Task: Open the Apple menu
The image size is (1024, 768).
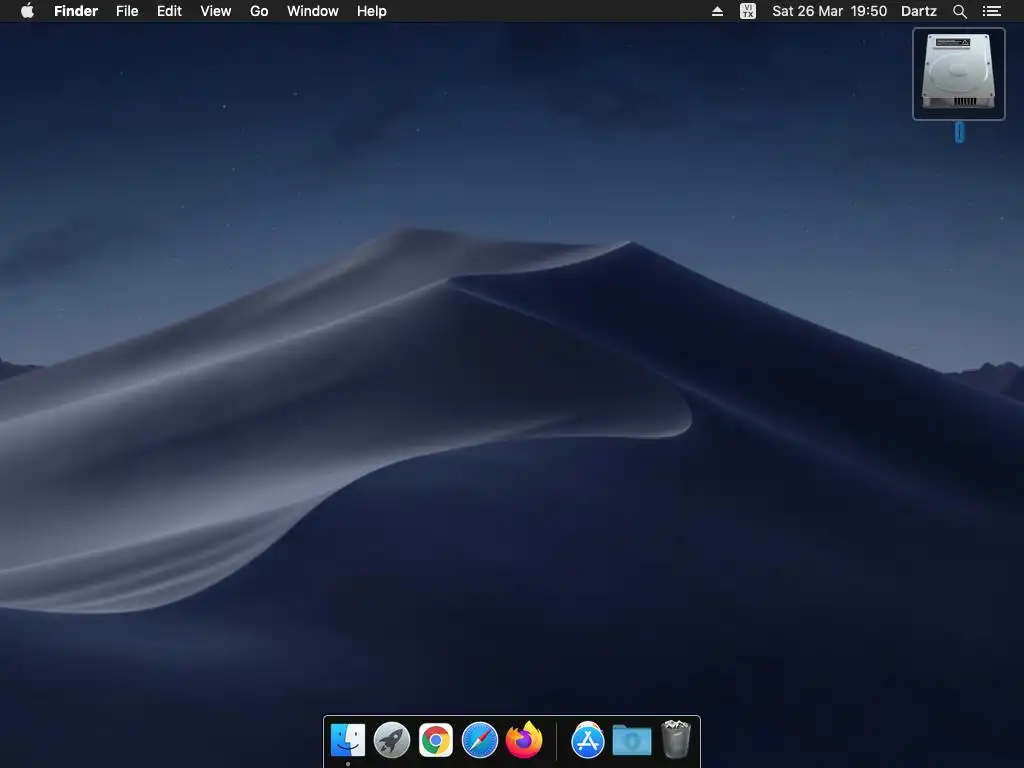Action: coord(27,10)
